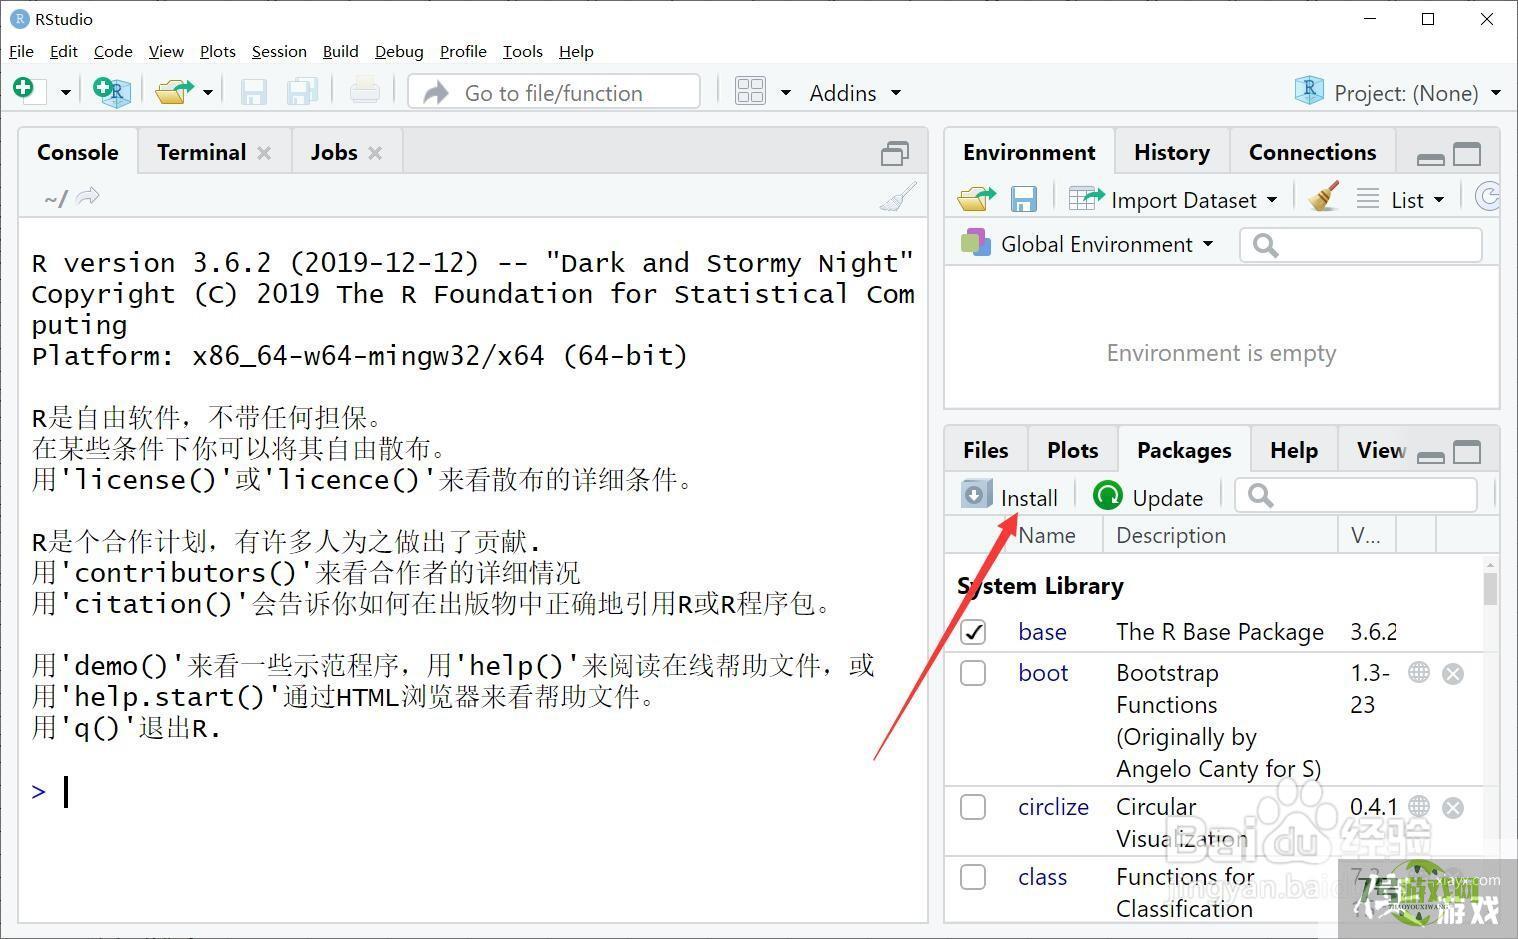Click the Open File folder icon
Screen dimensions: 1518x939
(175, 92)
